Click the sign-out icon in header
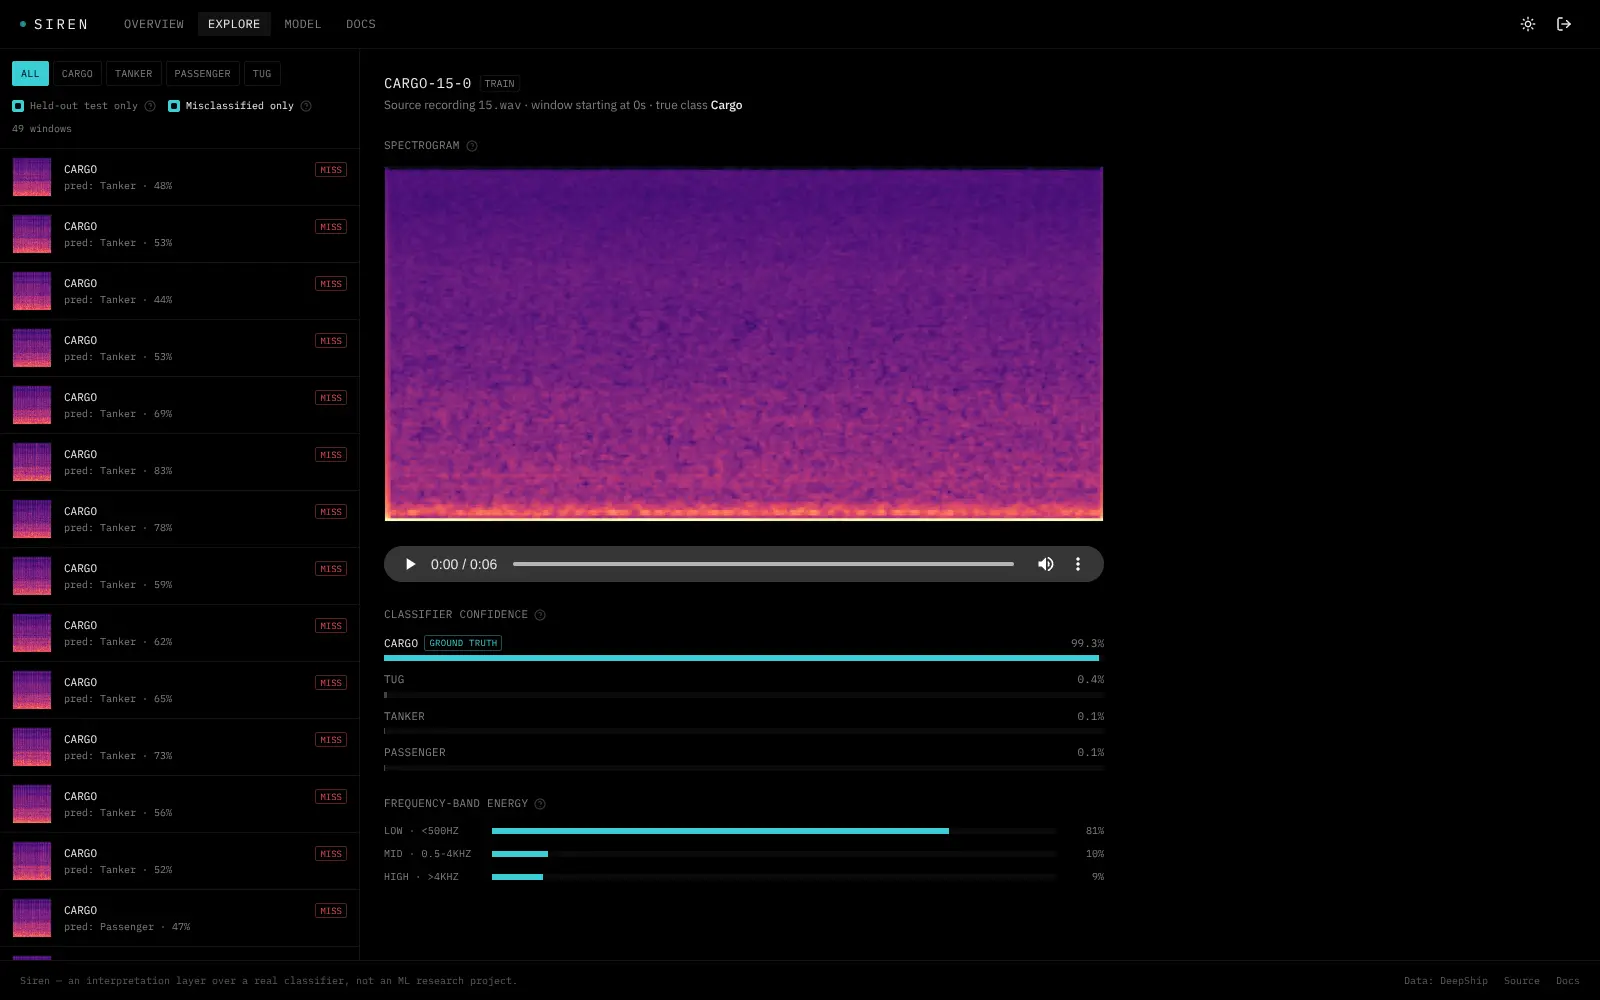The height and width of the screenshot is (1000, 1600). tap(1564, 24)
